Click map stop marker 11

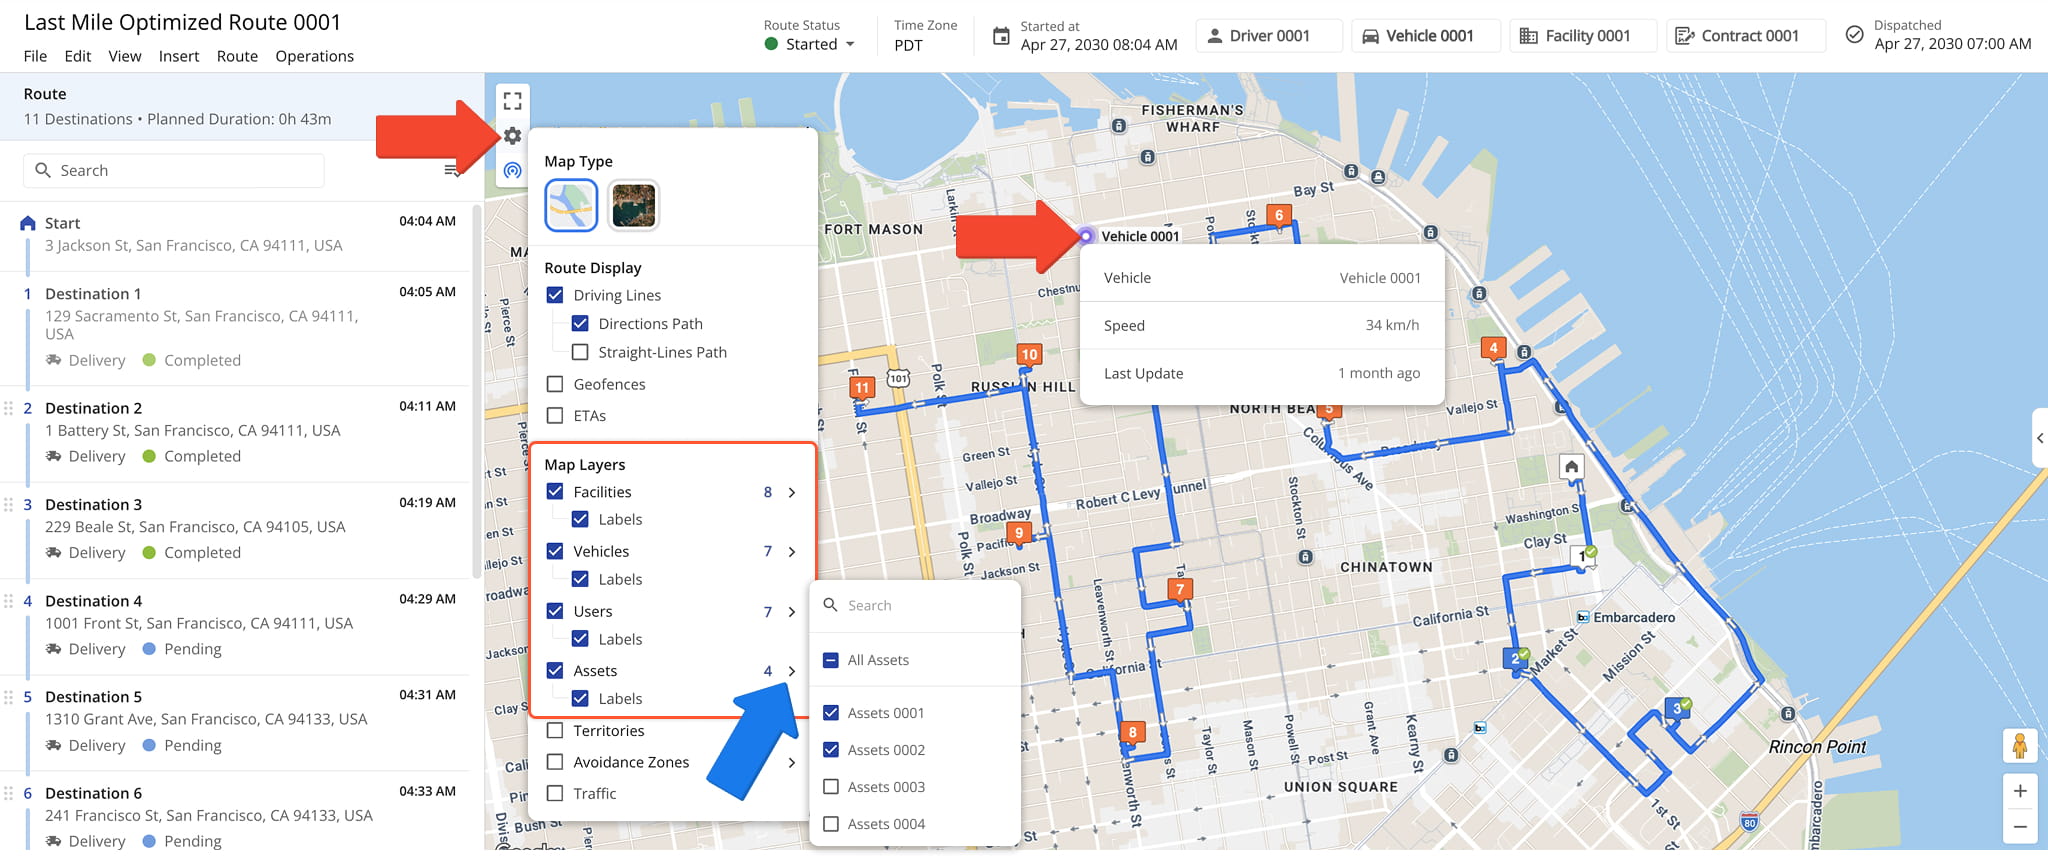pyautogui.click(x=861, y=388)
